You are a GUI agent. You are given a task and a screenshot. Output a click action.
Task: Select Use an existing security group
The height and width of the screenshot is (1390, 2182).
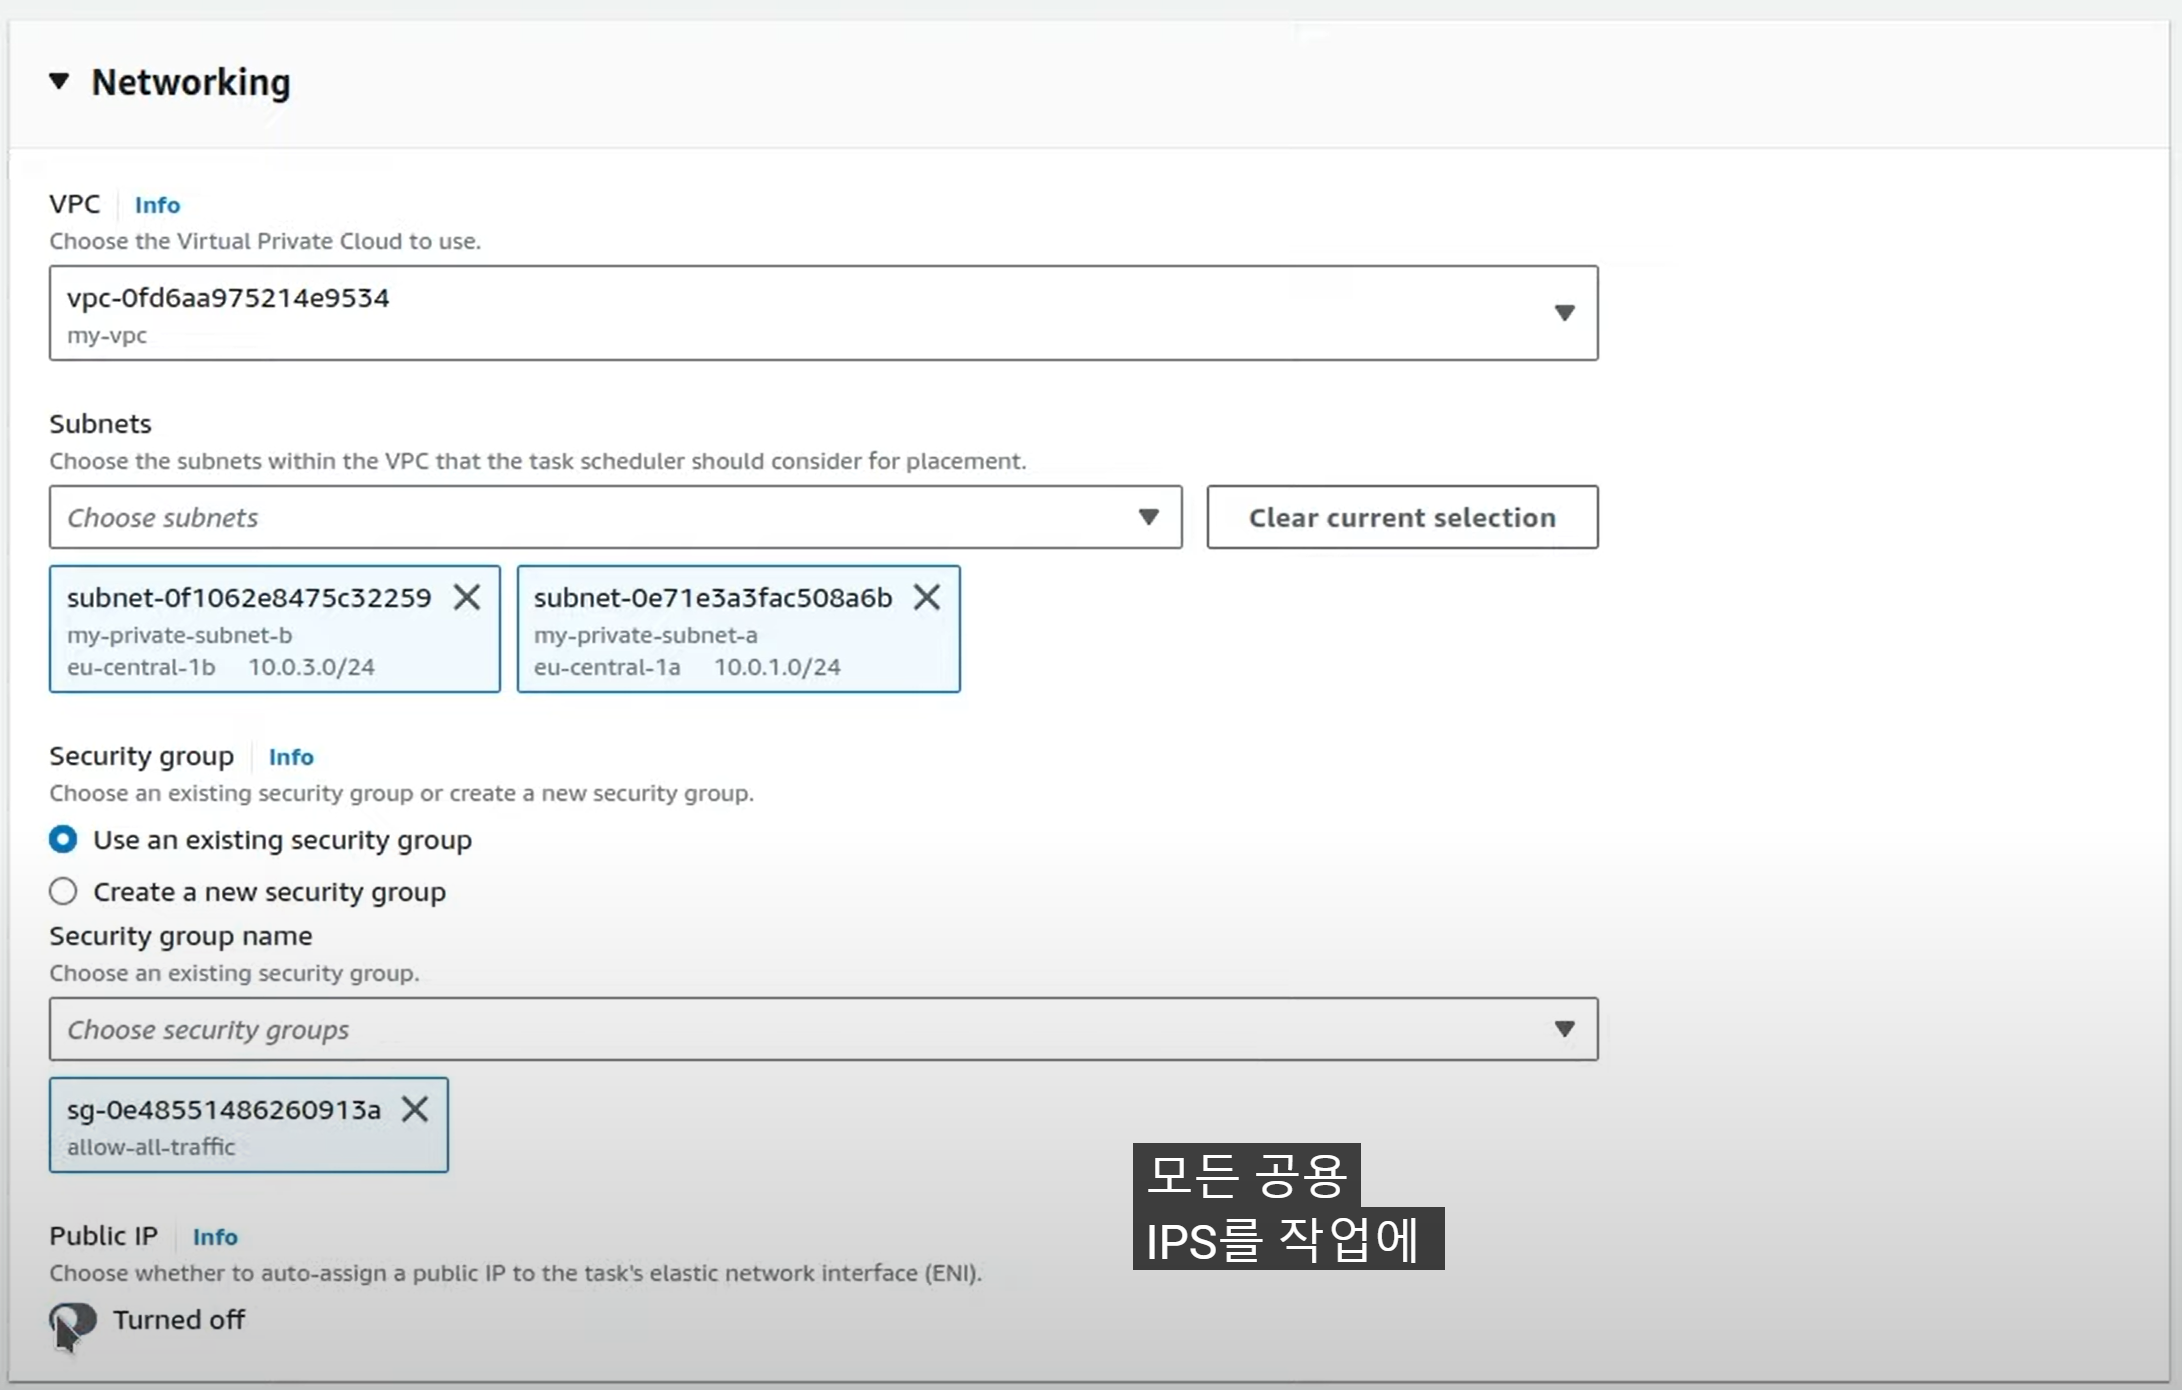63,839
